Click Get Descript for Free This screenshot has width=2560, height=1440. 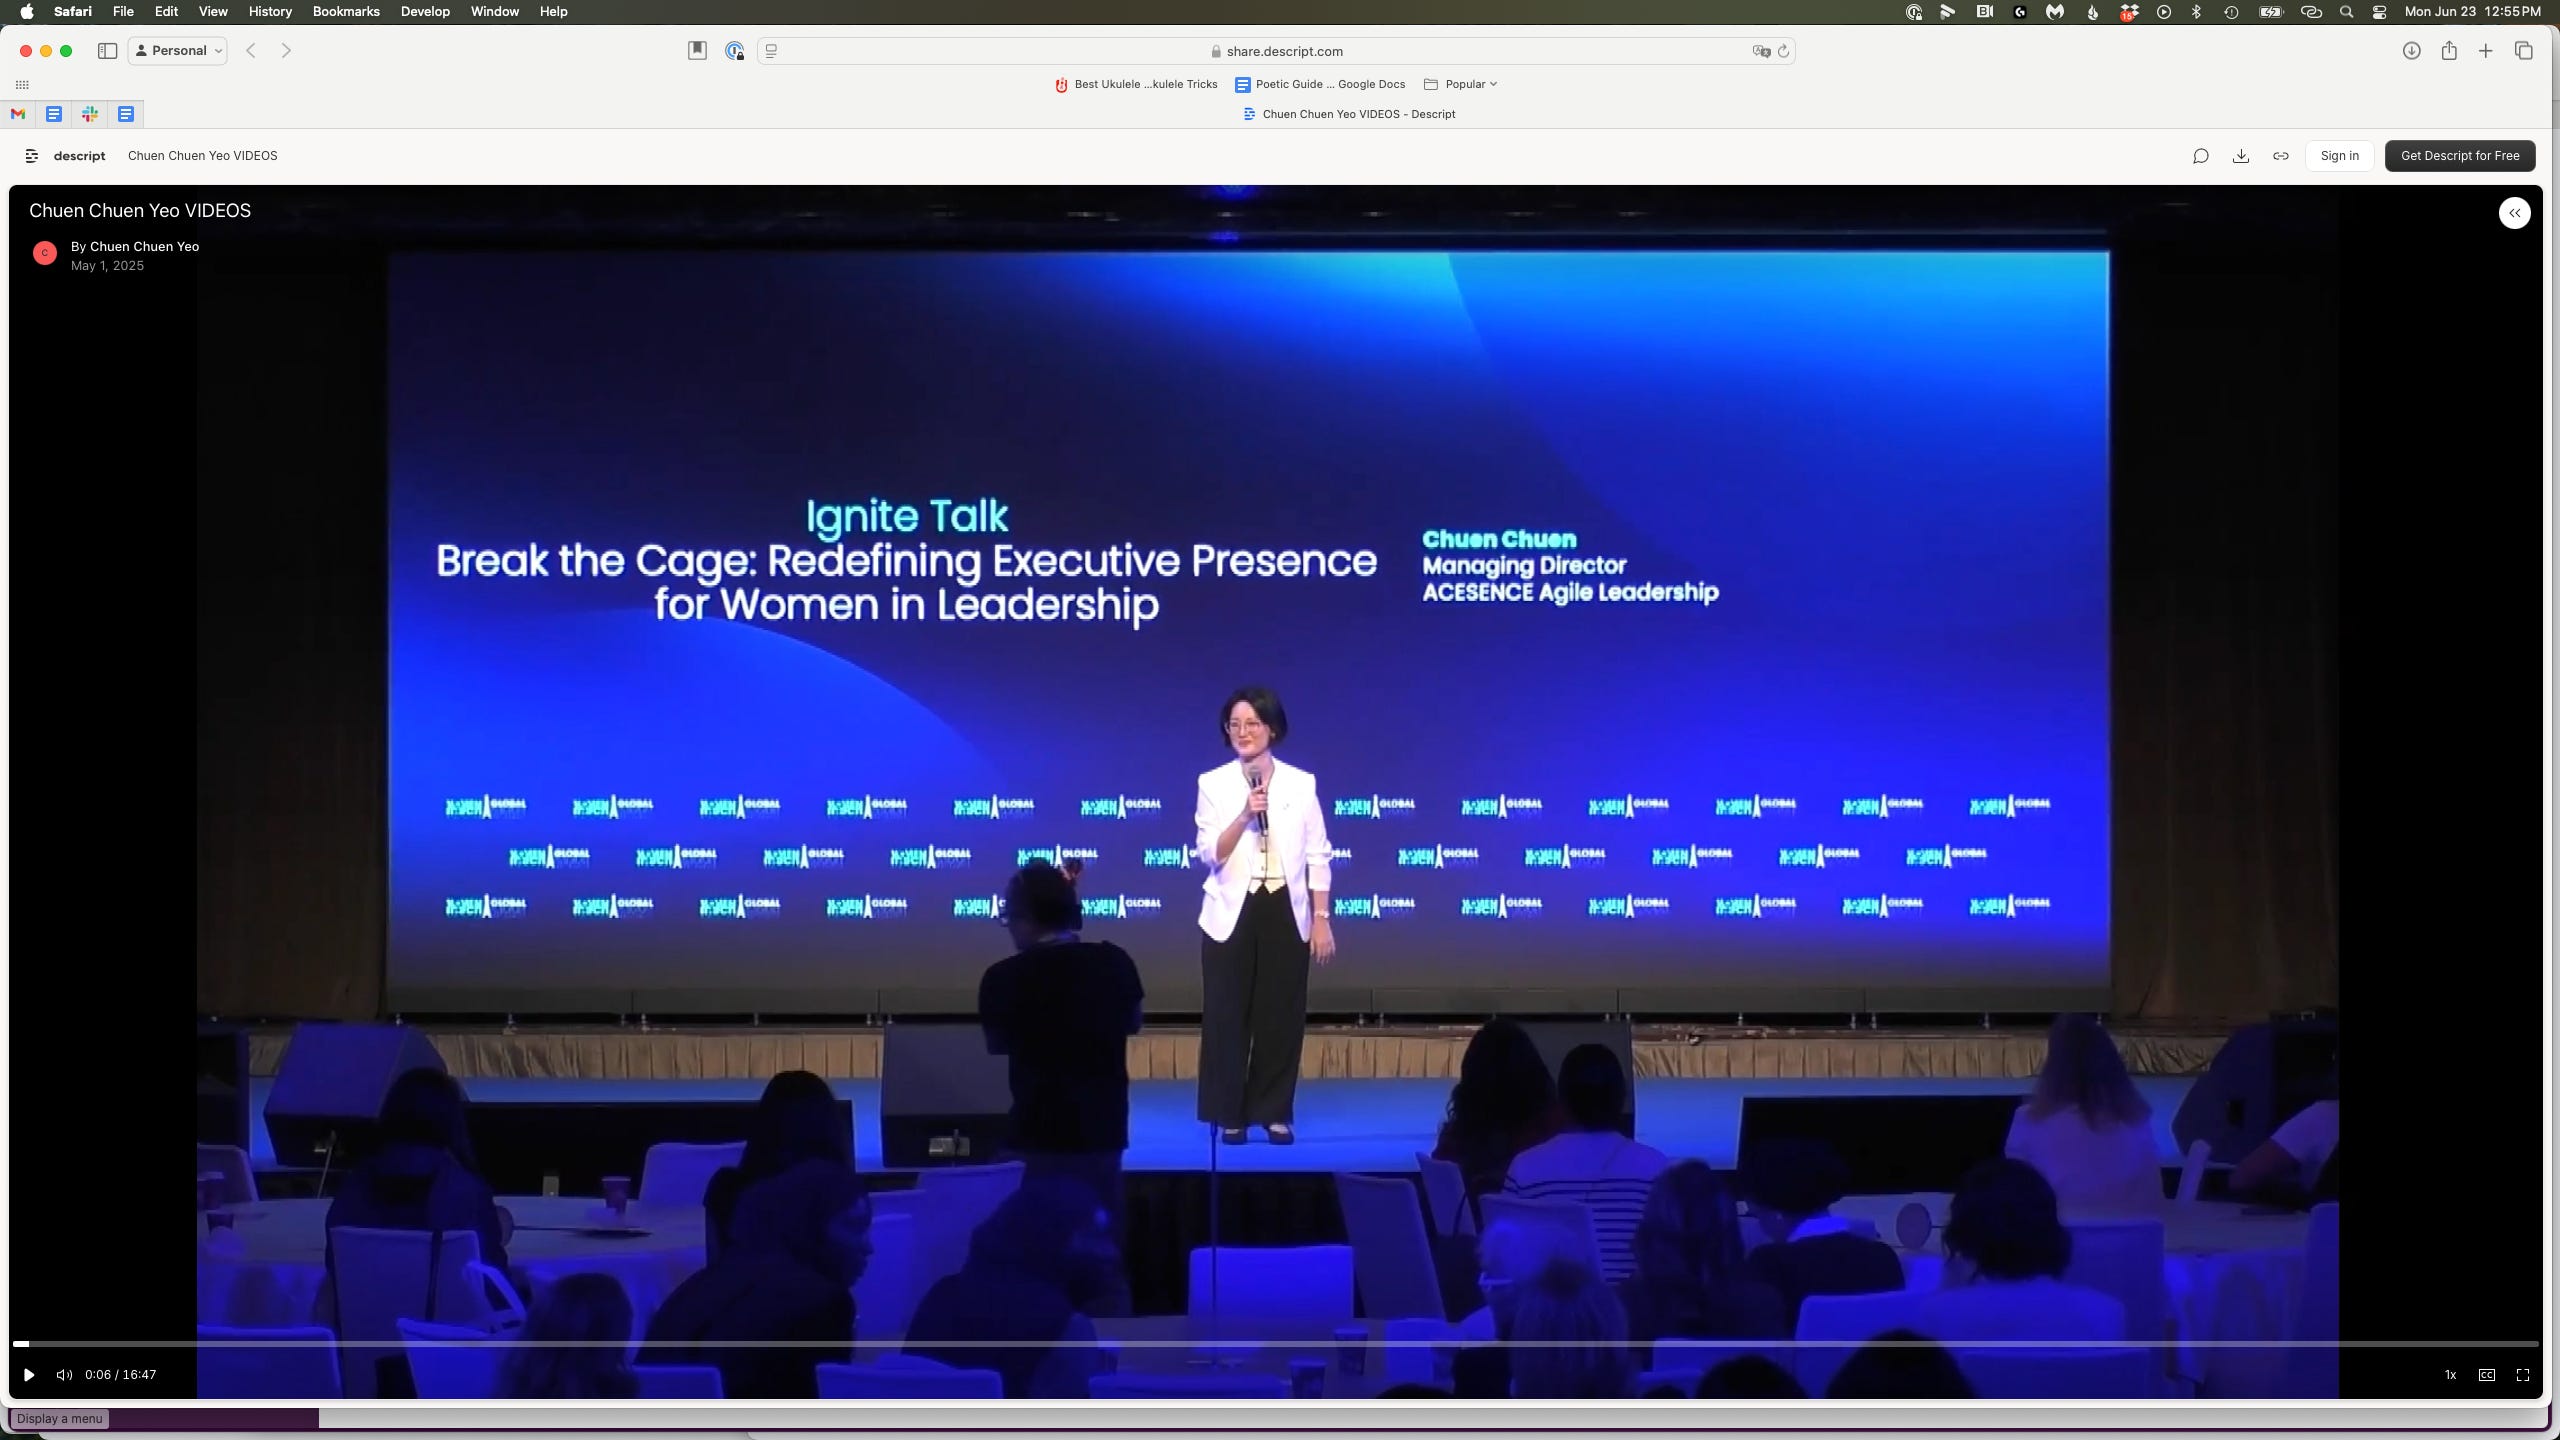tap(2459, 156)
